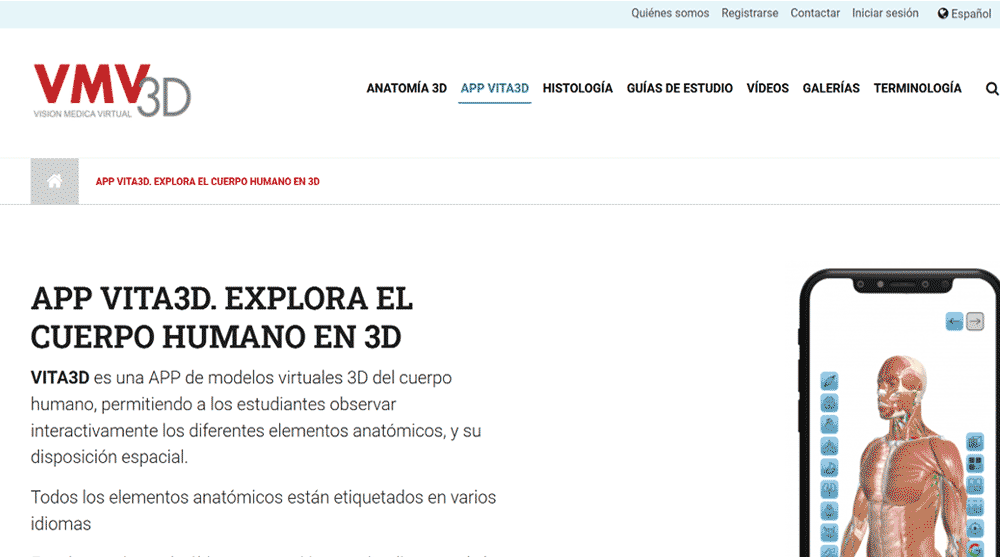Go to the VÍDEOS section
Viewport: 1000px width, 557px height.
[767, 88]
